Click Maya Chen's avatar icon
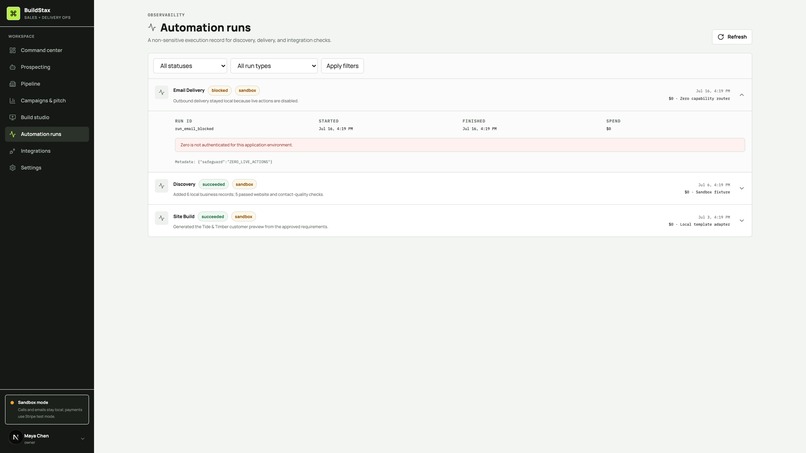 [x=15, y=437]
